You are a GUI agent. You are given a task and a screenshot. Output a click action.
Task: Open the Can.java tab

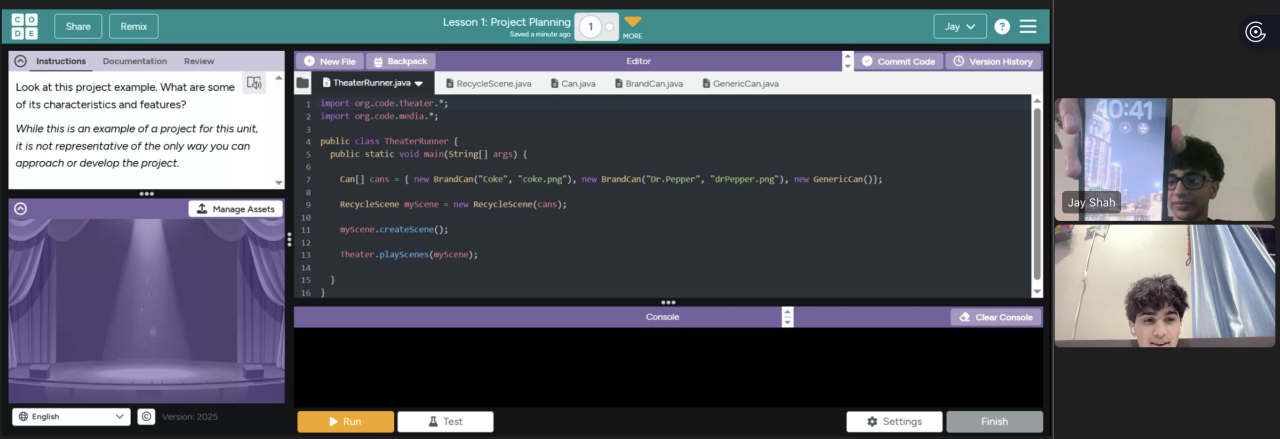pos(573,84)
